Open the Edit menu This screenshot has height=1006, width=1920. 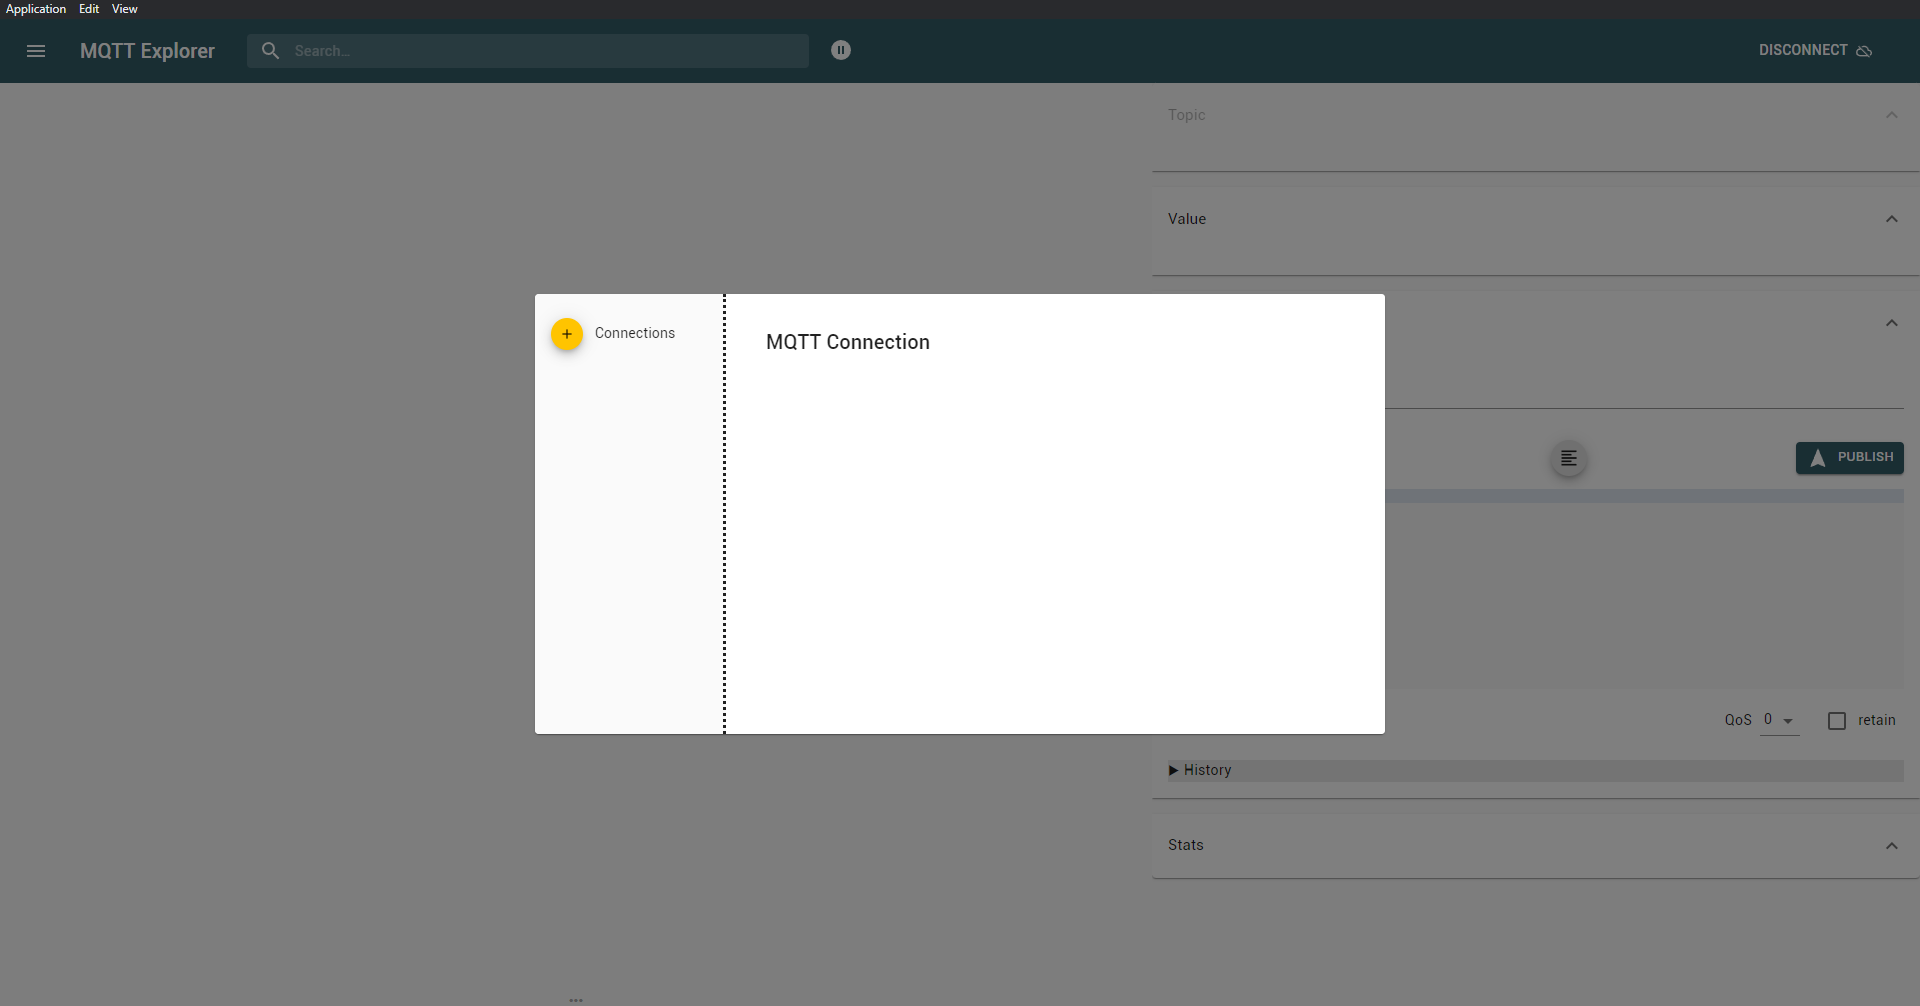[x=89, y=8]
